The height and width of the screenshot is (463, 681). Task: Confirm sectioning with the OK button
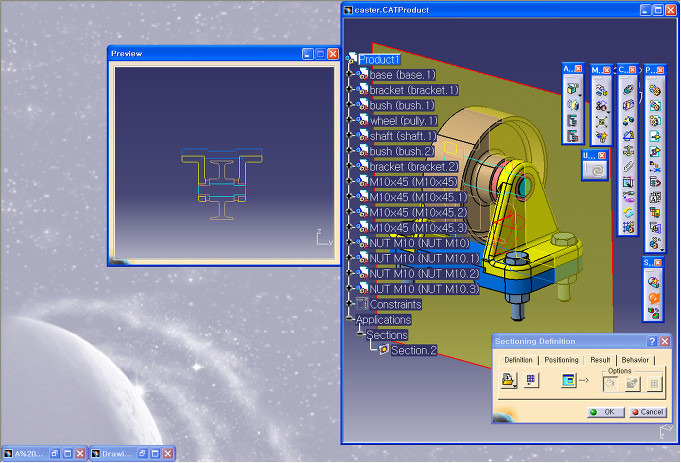pyautogui.click(x=605, y=412)
